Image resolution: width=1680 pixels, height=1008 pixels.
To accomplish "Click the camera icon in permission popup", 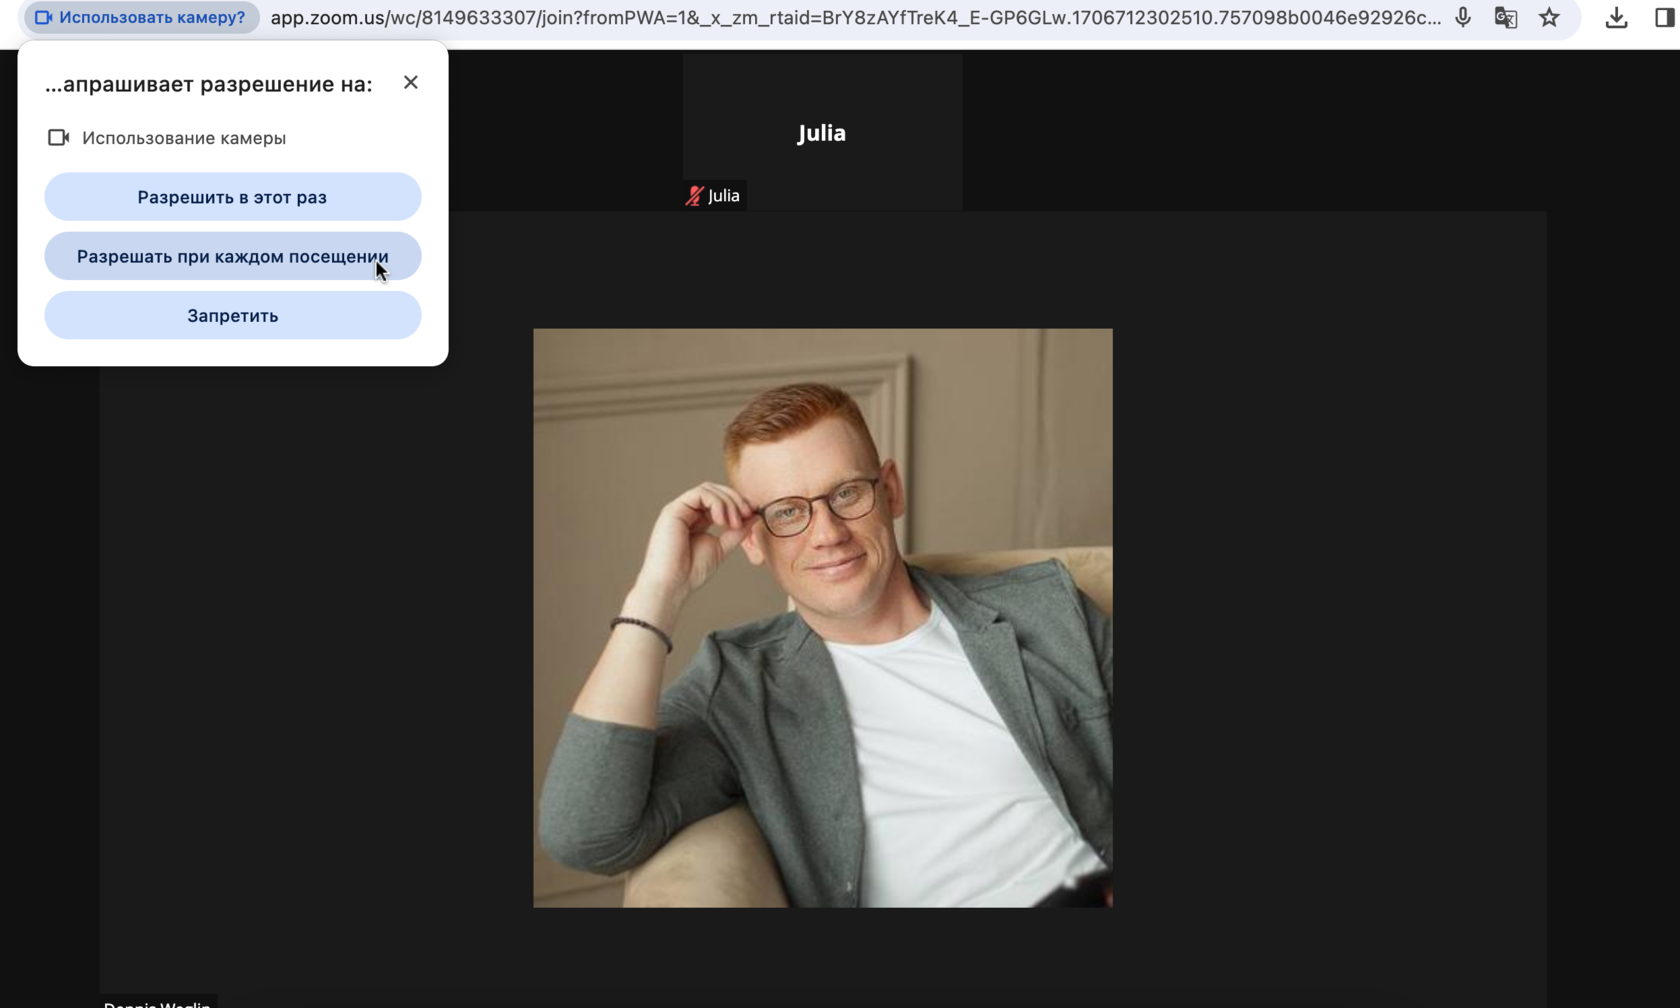I will [58, 138].
